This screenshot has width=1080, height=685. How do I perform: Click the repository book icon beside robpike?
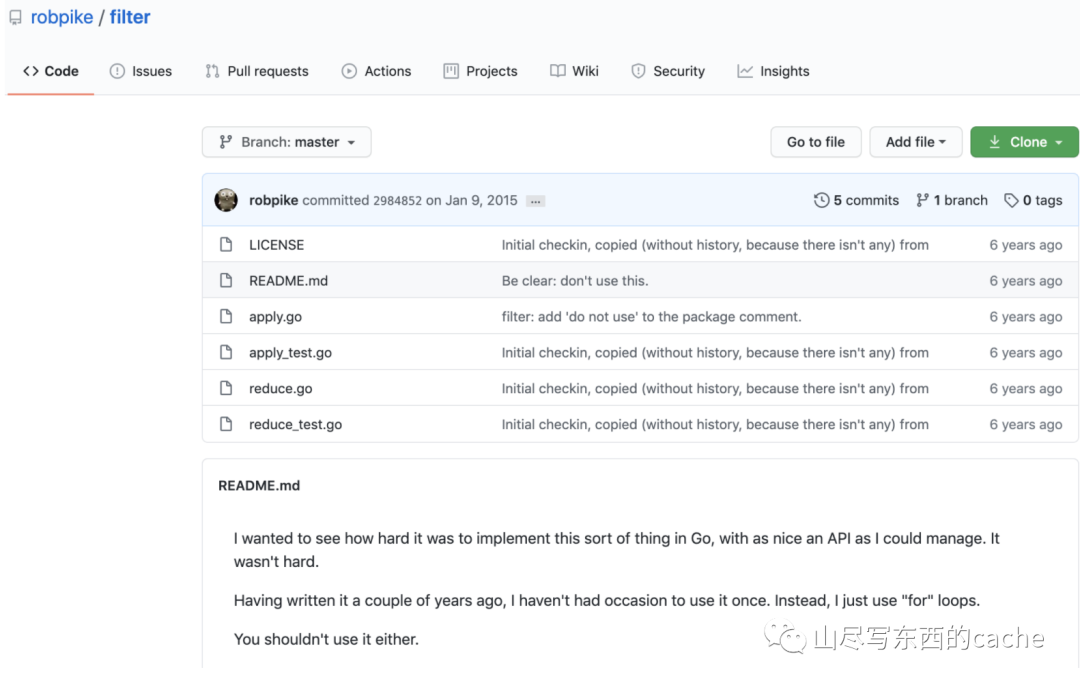coord(15,17)
